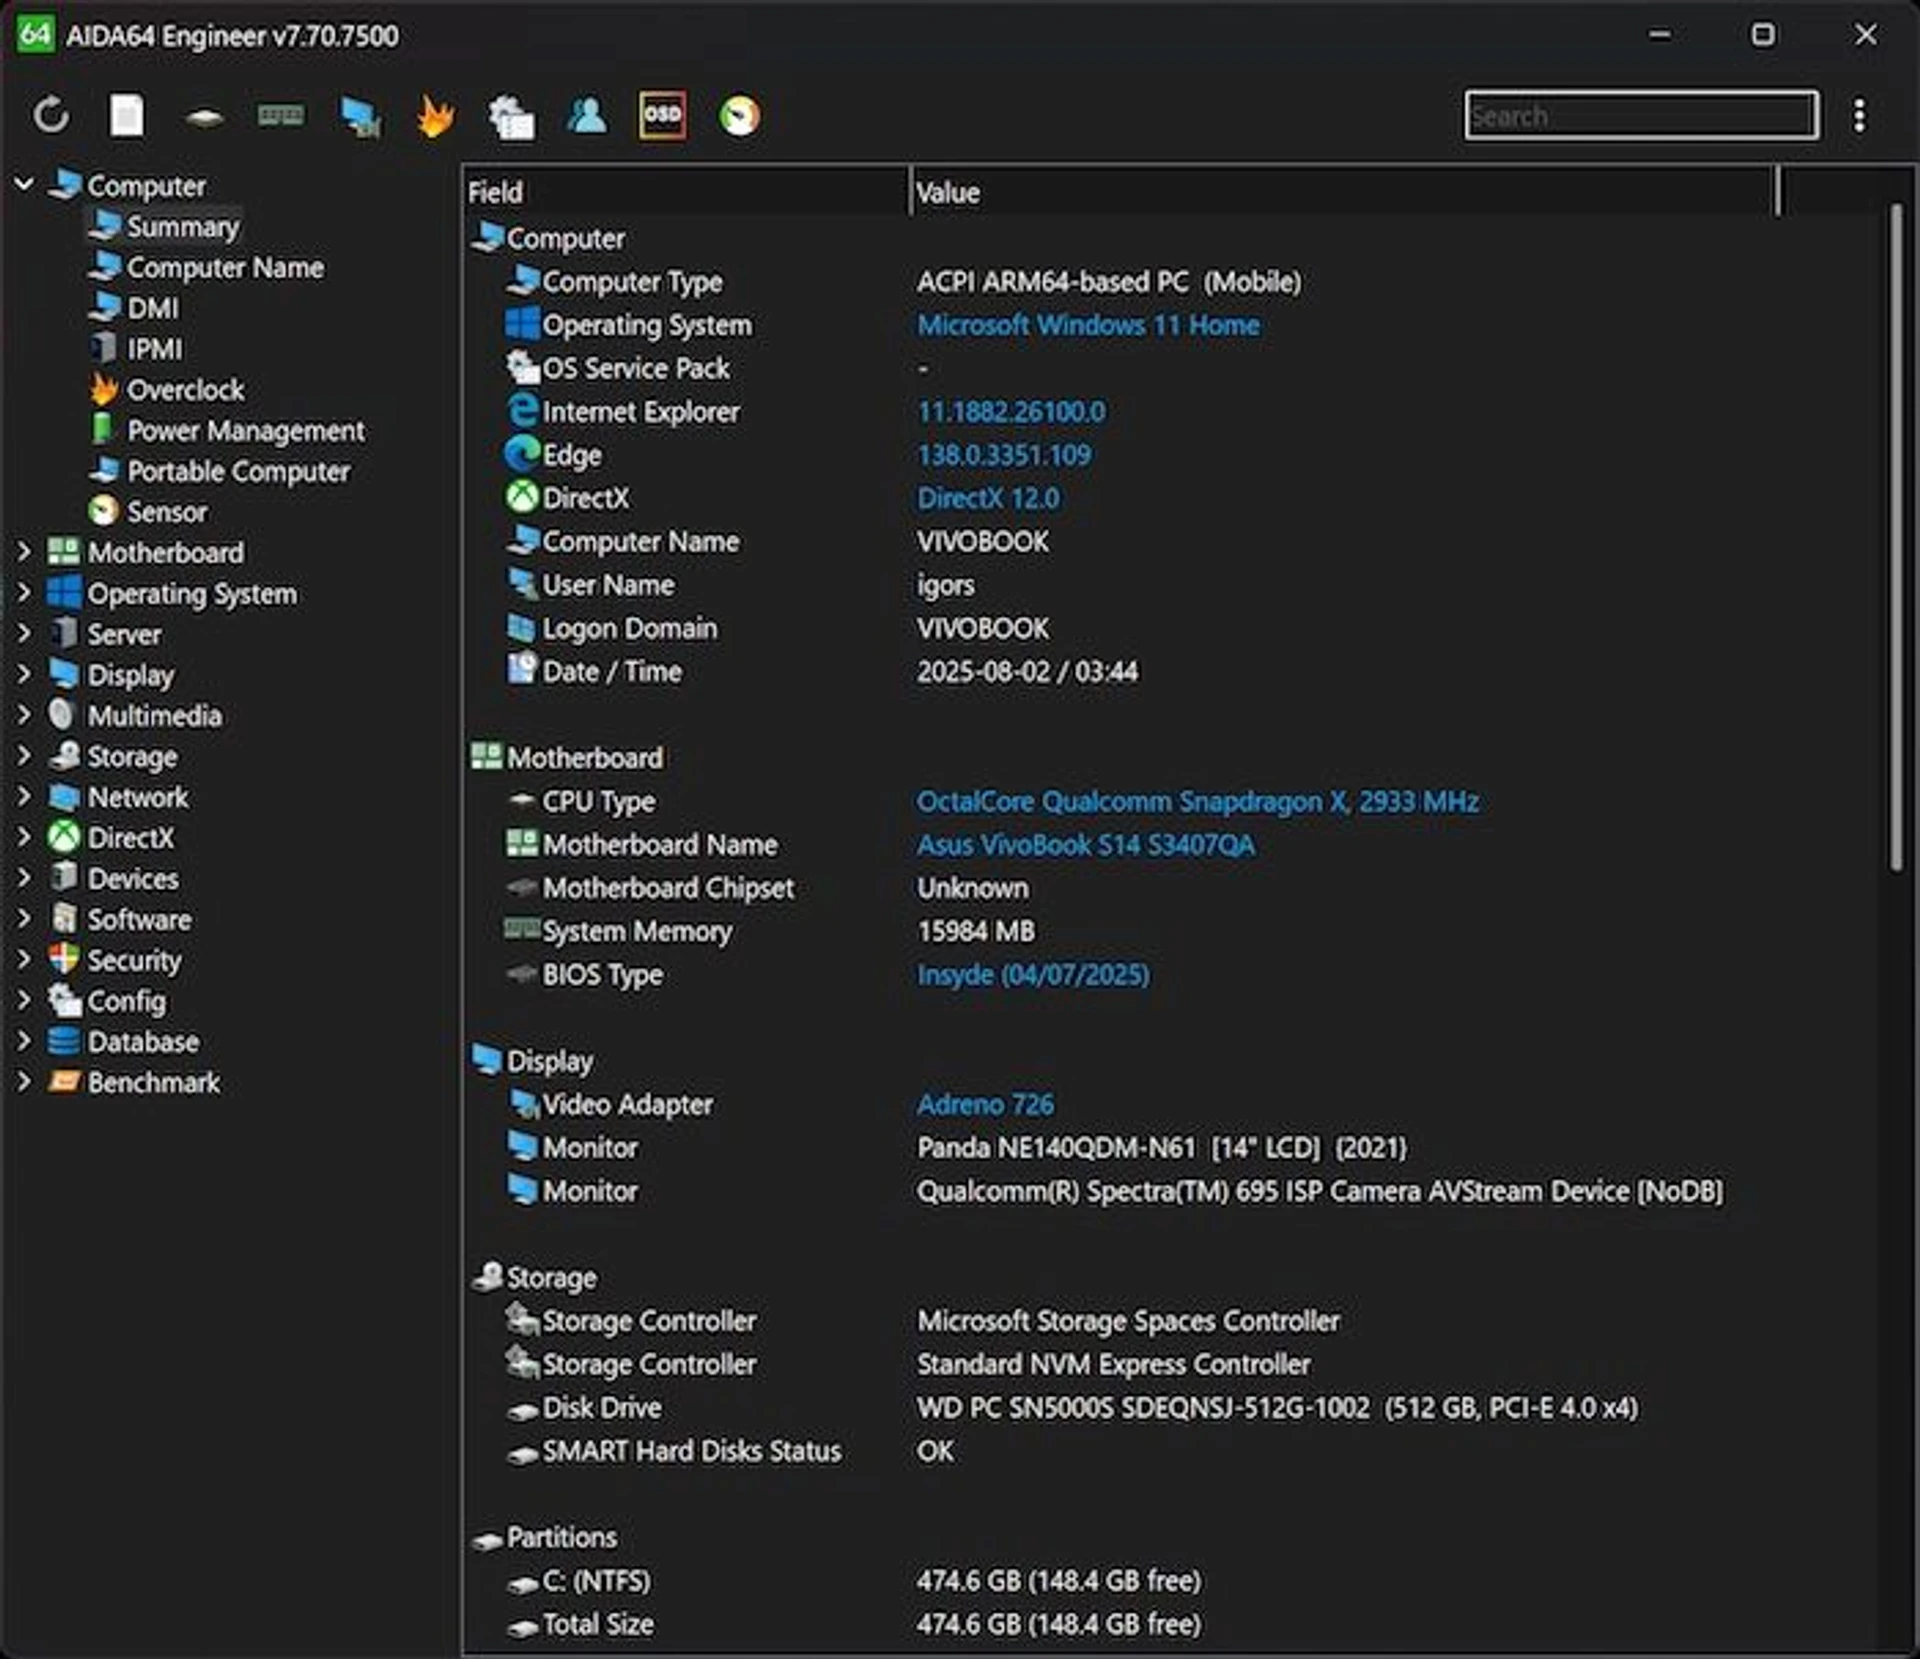The width and height of the screenshot is (1920, 1659).
Task: Open the disk benchmark drive icon
Action: click(x=204, y=117)
